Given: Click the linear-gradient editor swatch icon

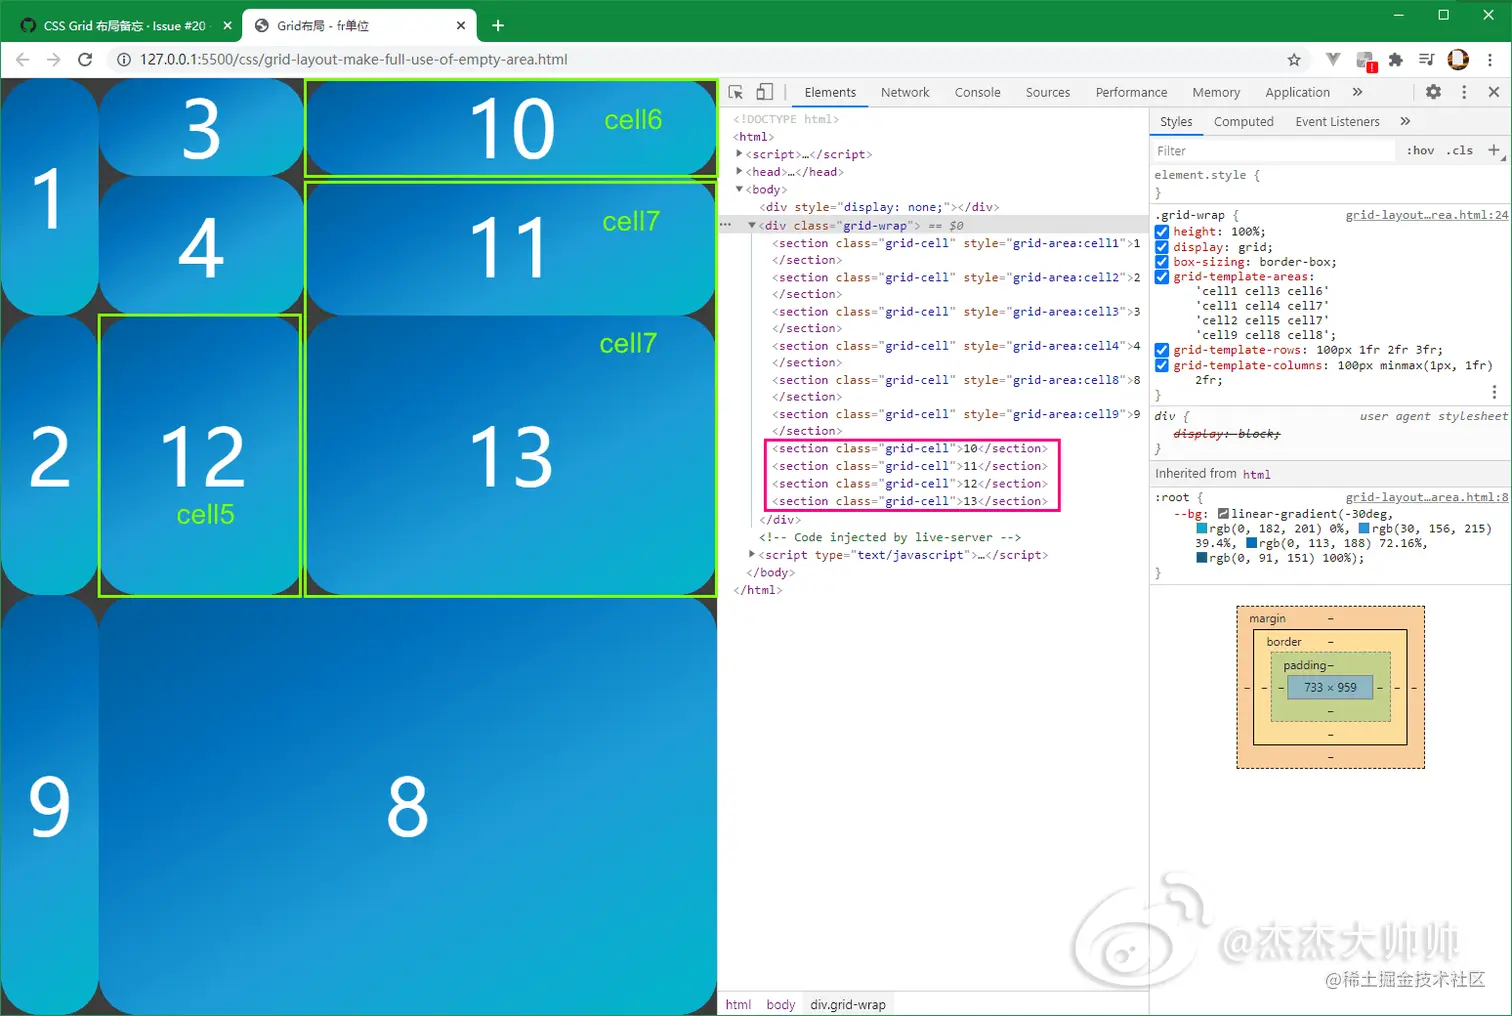Looking at the screenshot, I should click(x=1223, y=514).
